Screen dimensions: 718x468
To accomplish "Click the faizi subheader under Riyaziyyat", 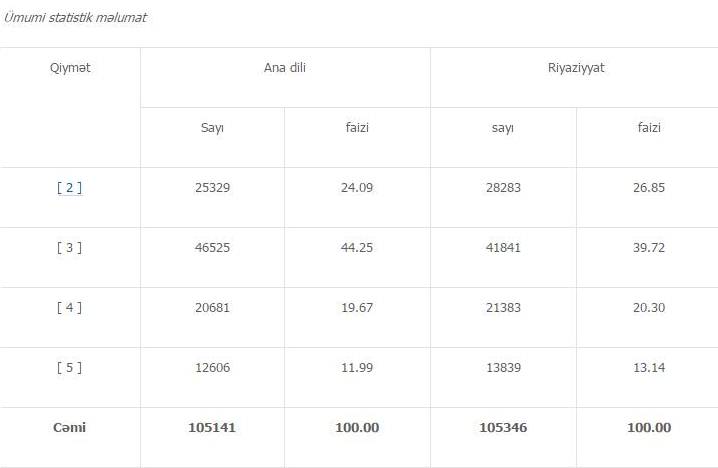I will 649,127.
